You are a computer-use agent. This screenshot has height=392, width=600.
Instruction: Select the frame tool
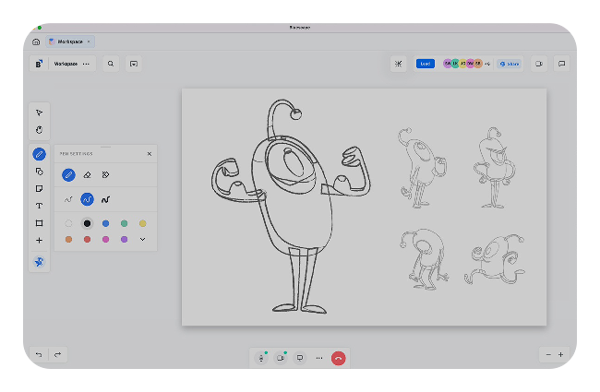[x=39, y=223]
